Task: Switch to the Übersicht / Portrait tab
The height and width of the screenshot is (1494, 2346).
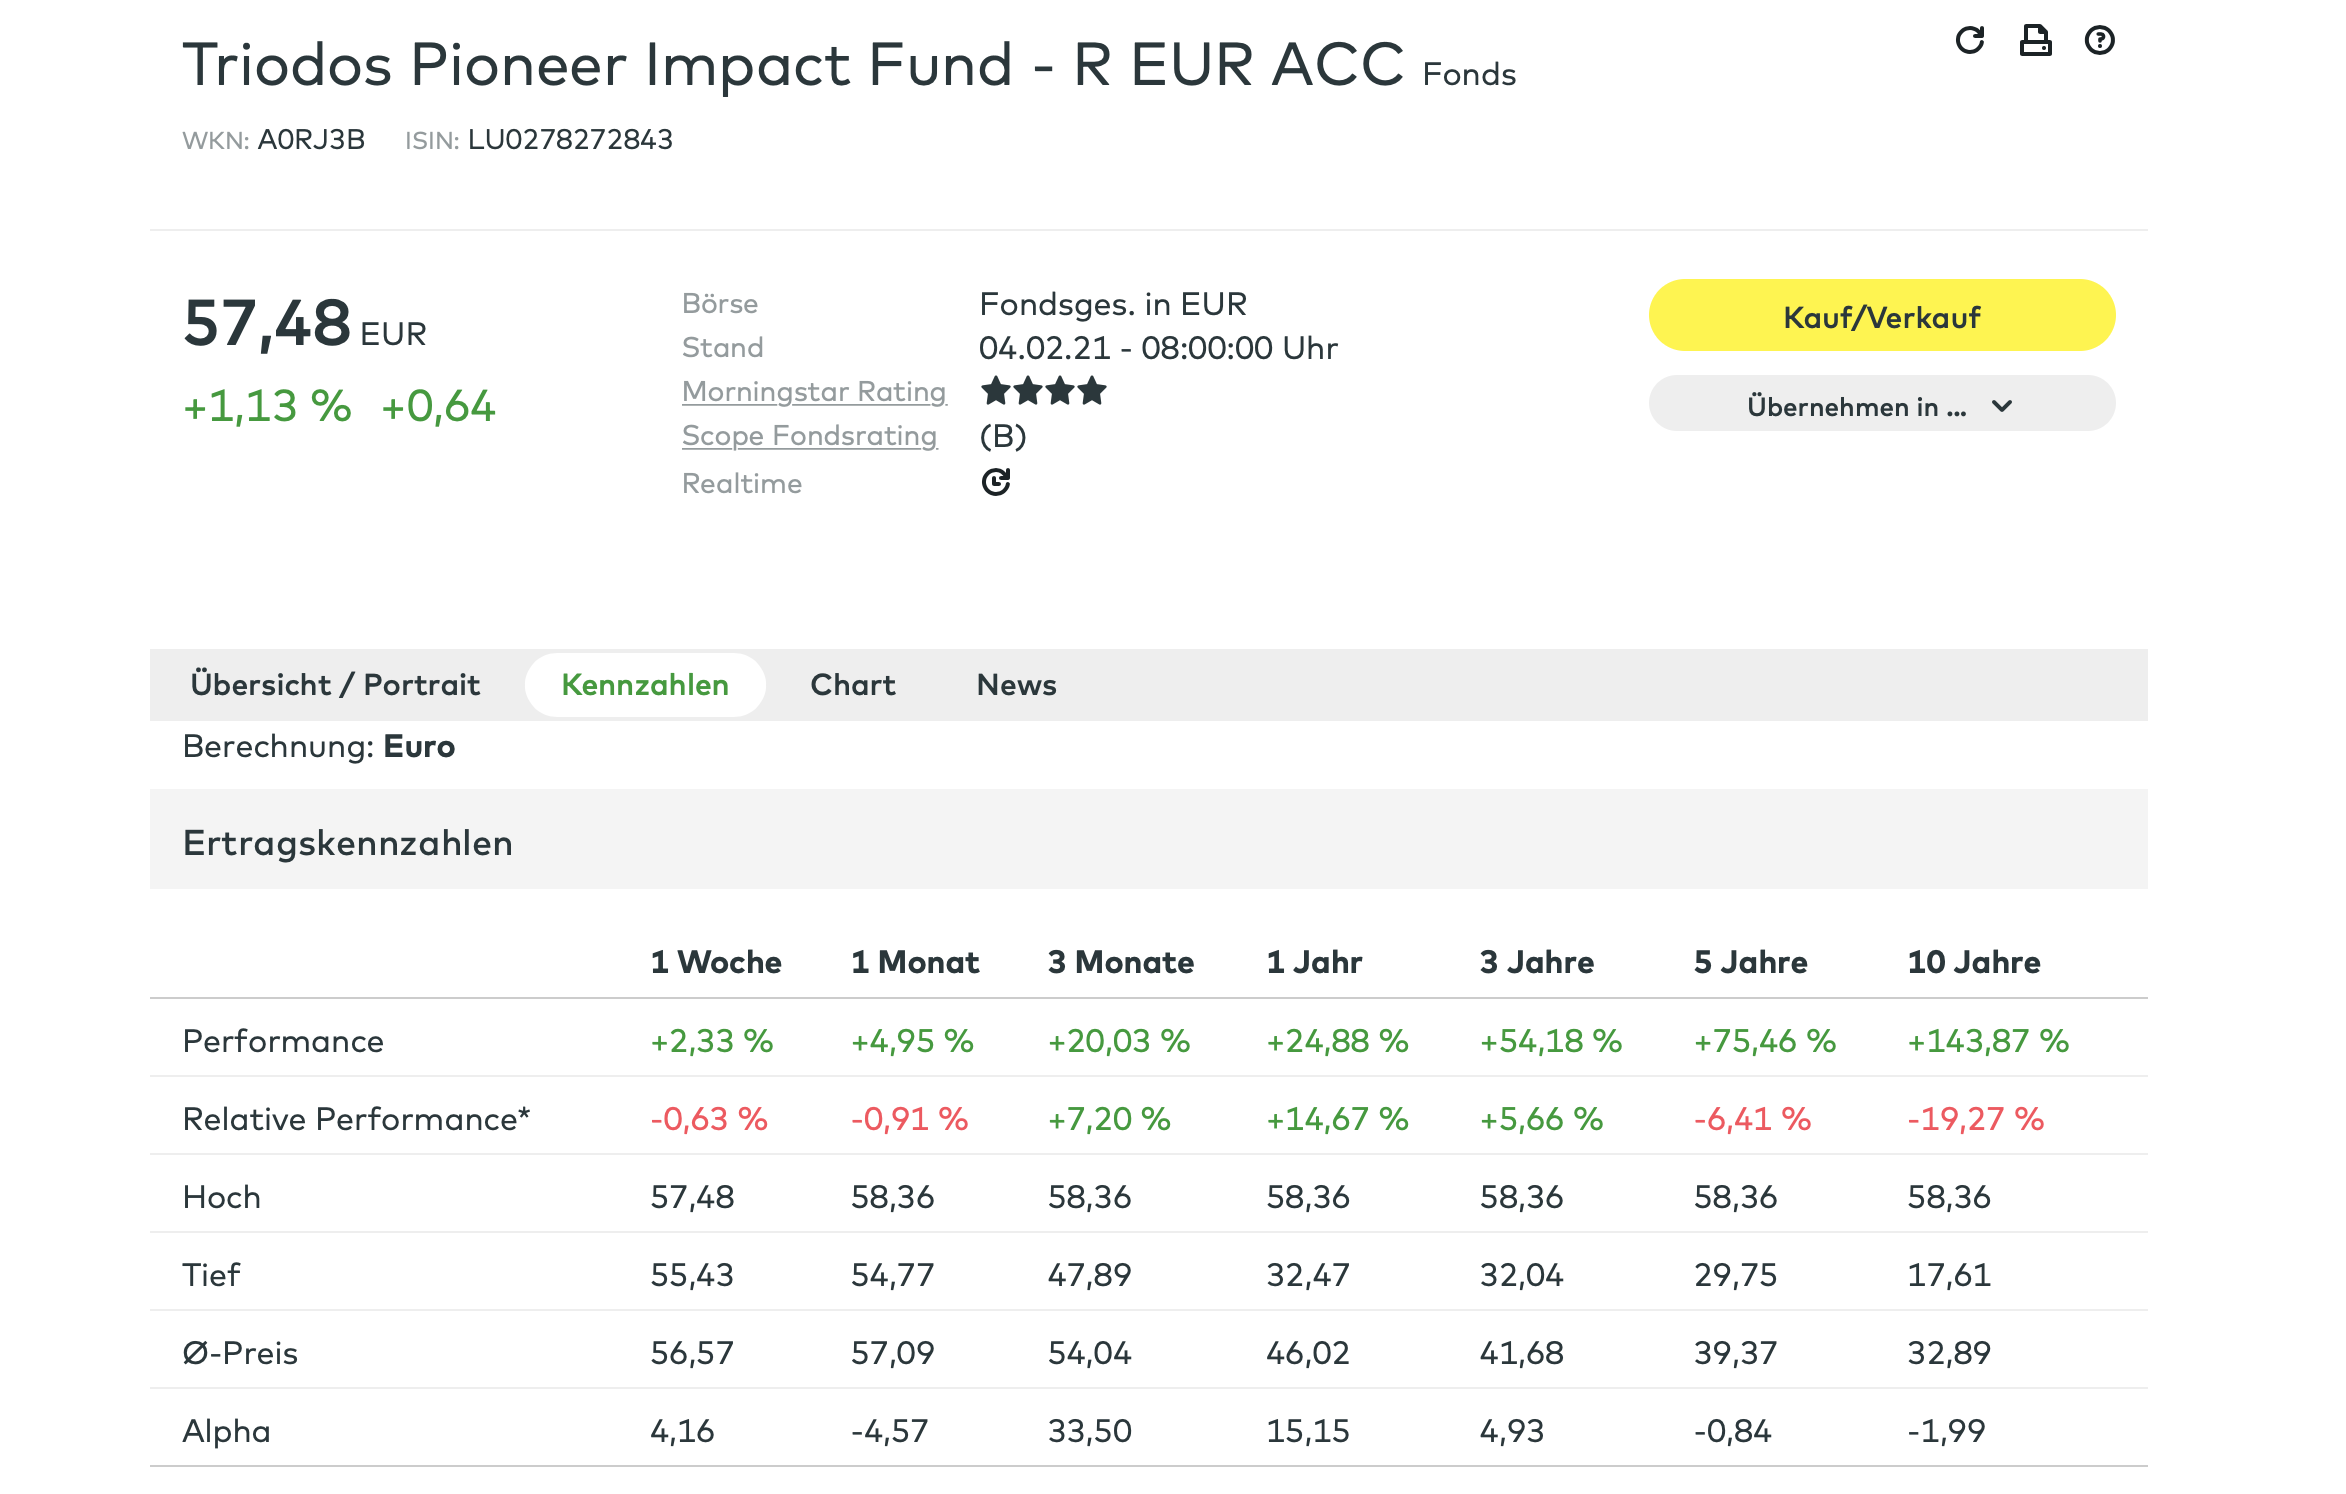Action: pos(335,685)
